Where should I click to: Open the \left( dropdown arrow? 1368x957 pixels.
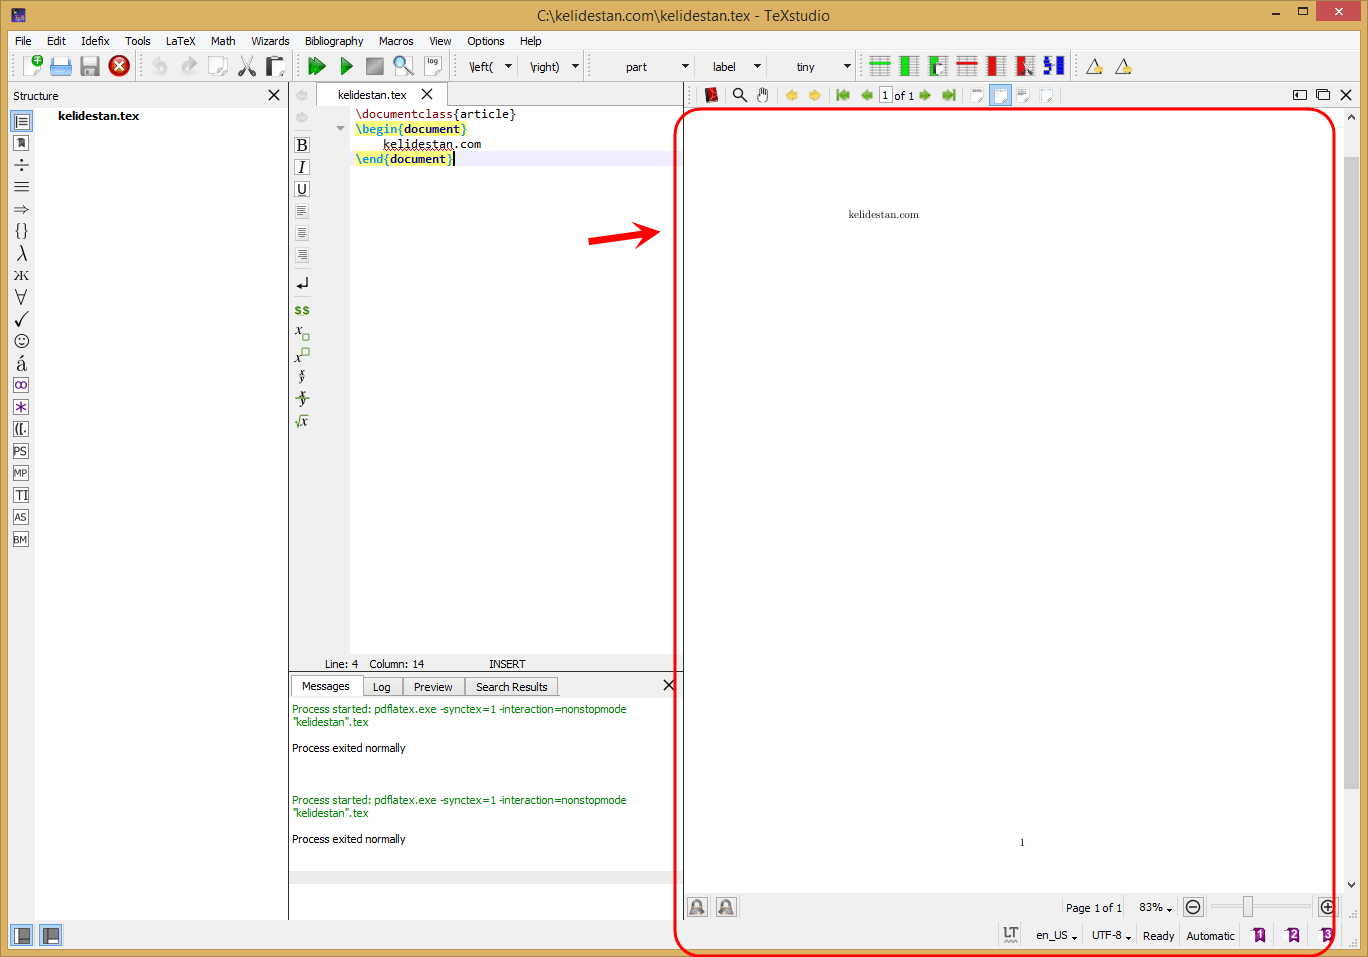tap(508, 66)
